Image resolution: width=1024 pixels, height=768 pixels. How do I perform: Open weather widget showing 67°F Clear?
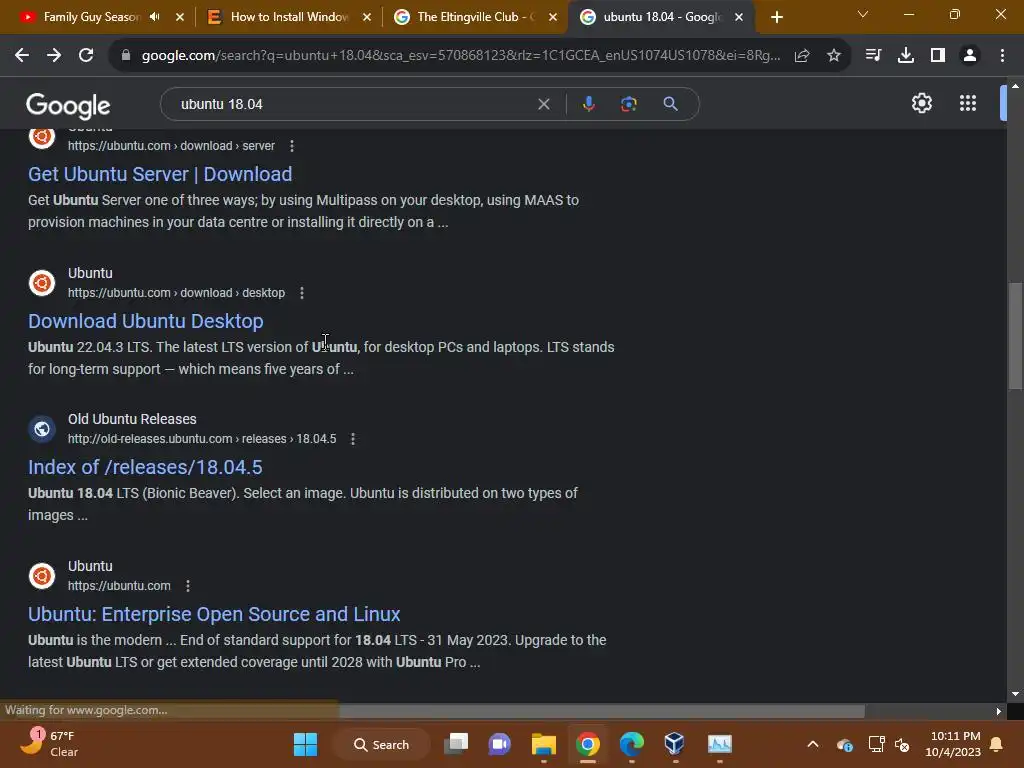(49, 744)
